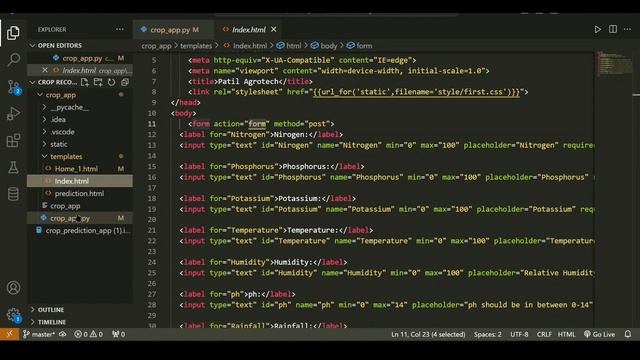Collapse the CROP RECO... workspace section

[57, 82]
